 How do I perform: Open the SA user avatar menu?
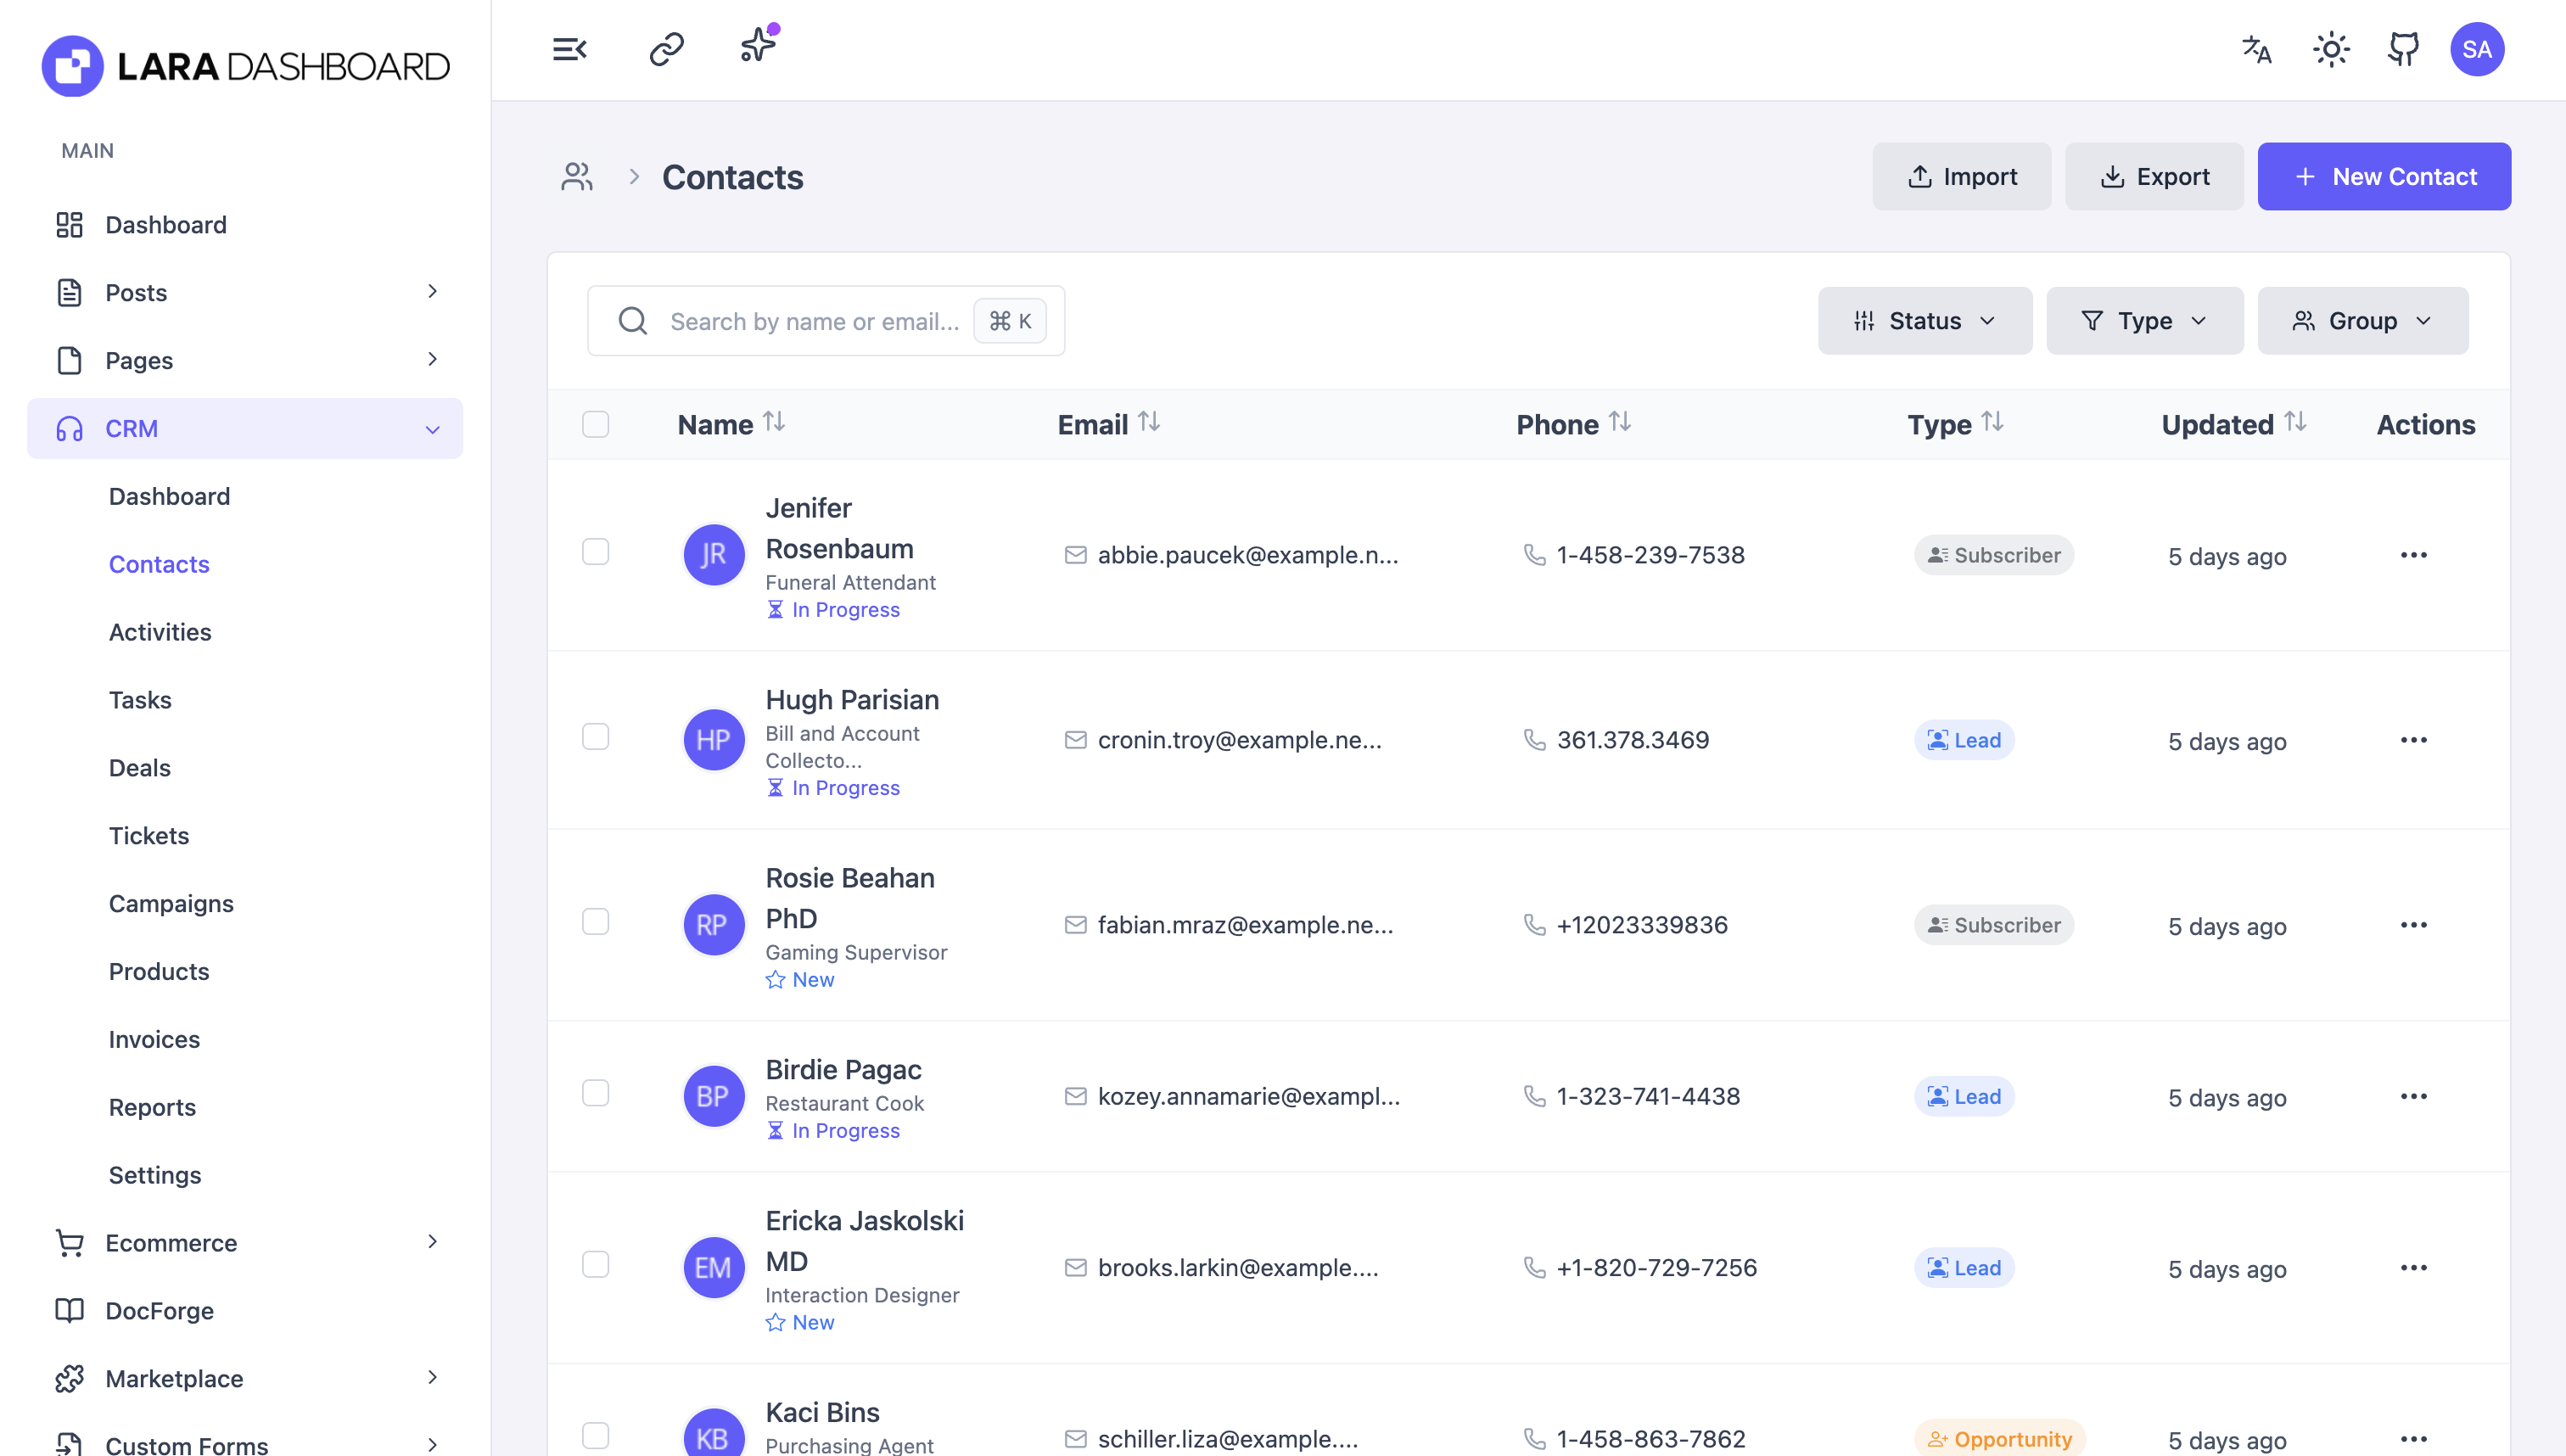point(2478,49)
